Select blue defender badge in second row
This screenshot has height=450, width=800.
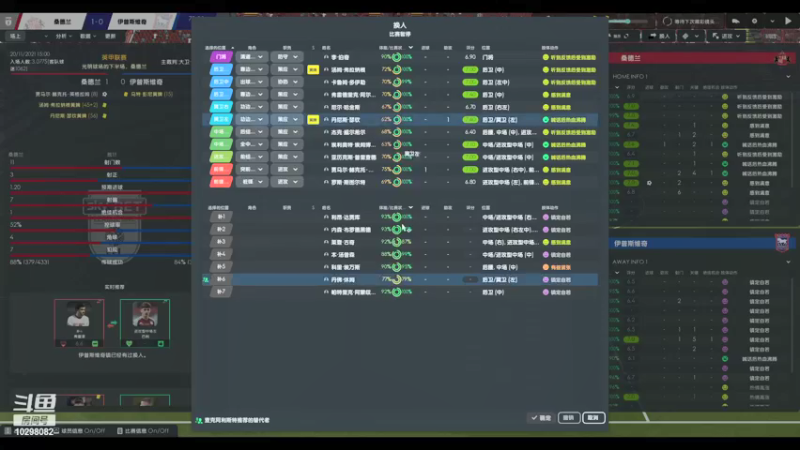[220, 69]
